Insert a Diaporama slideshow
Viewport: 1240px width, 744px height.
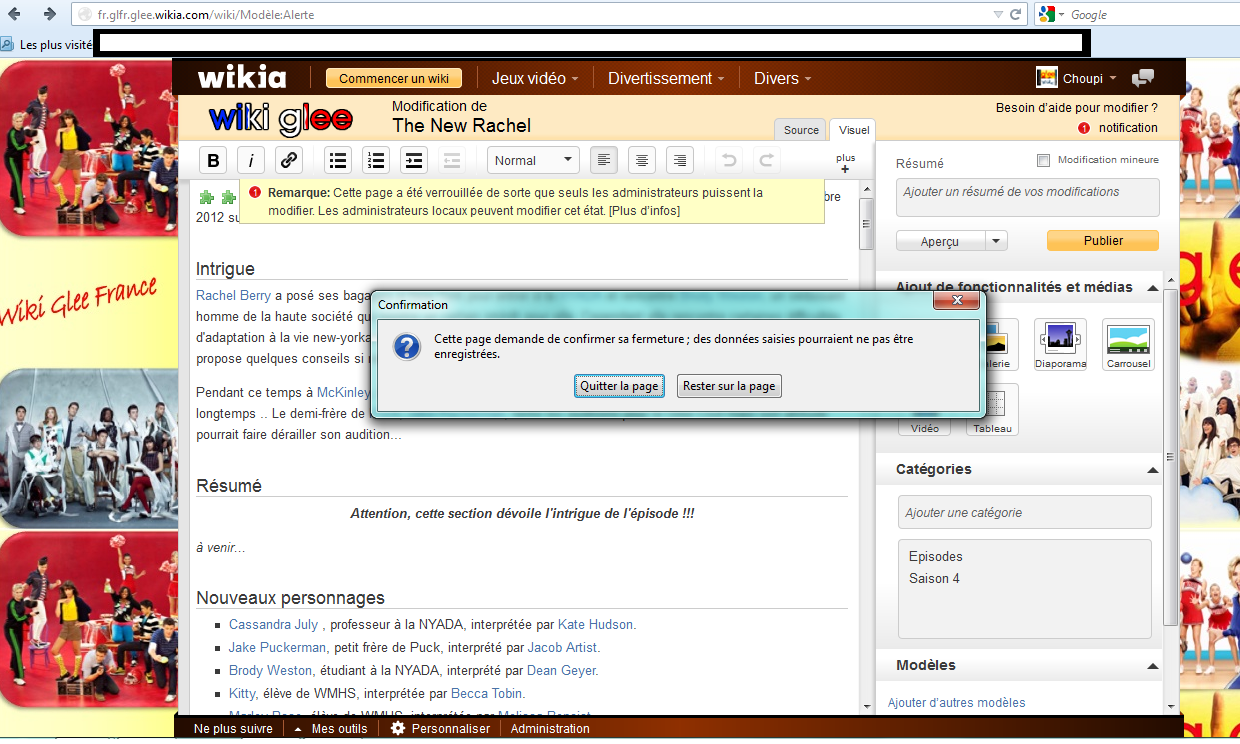click(x=1060, y=344)
